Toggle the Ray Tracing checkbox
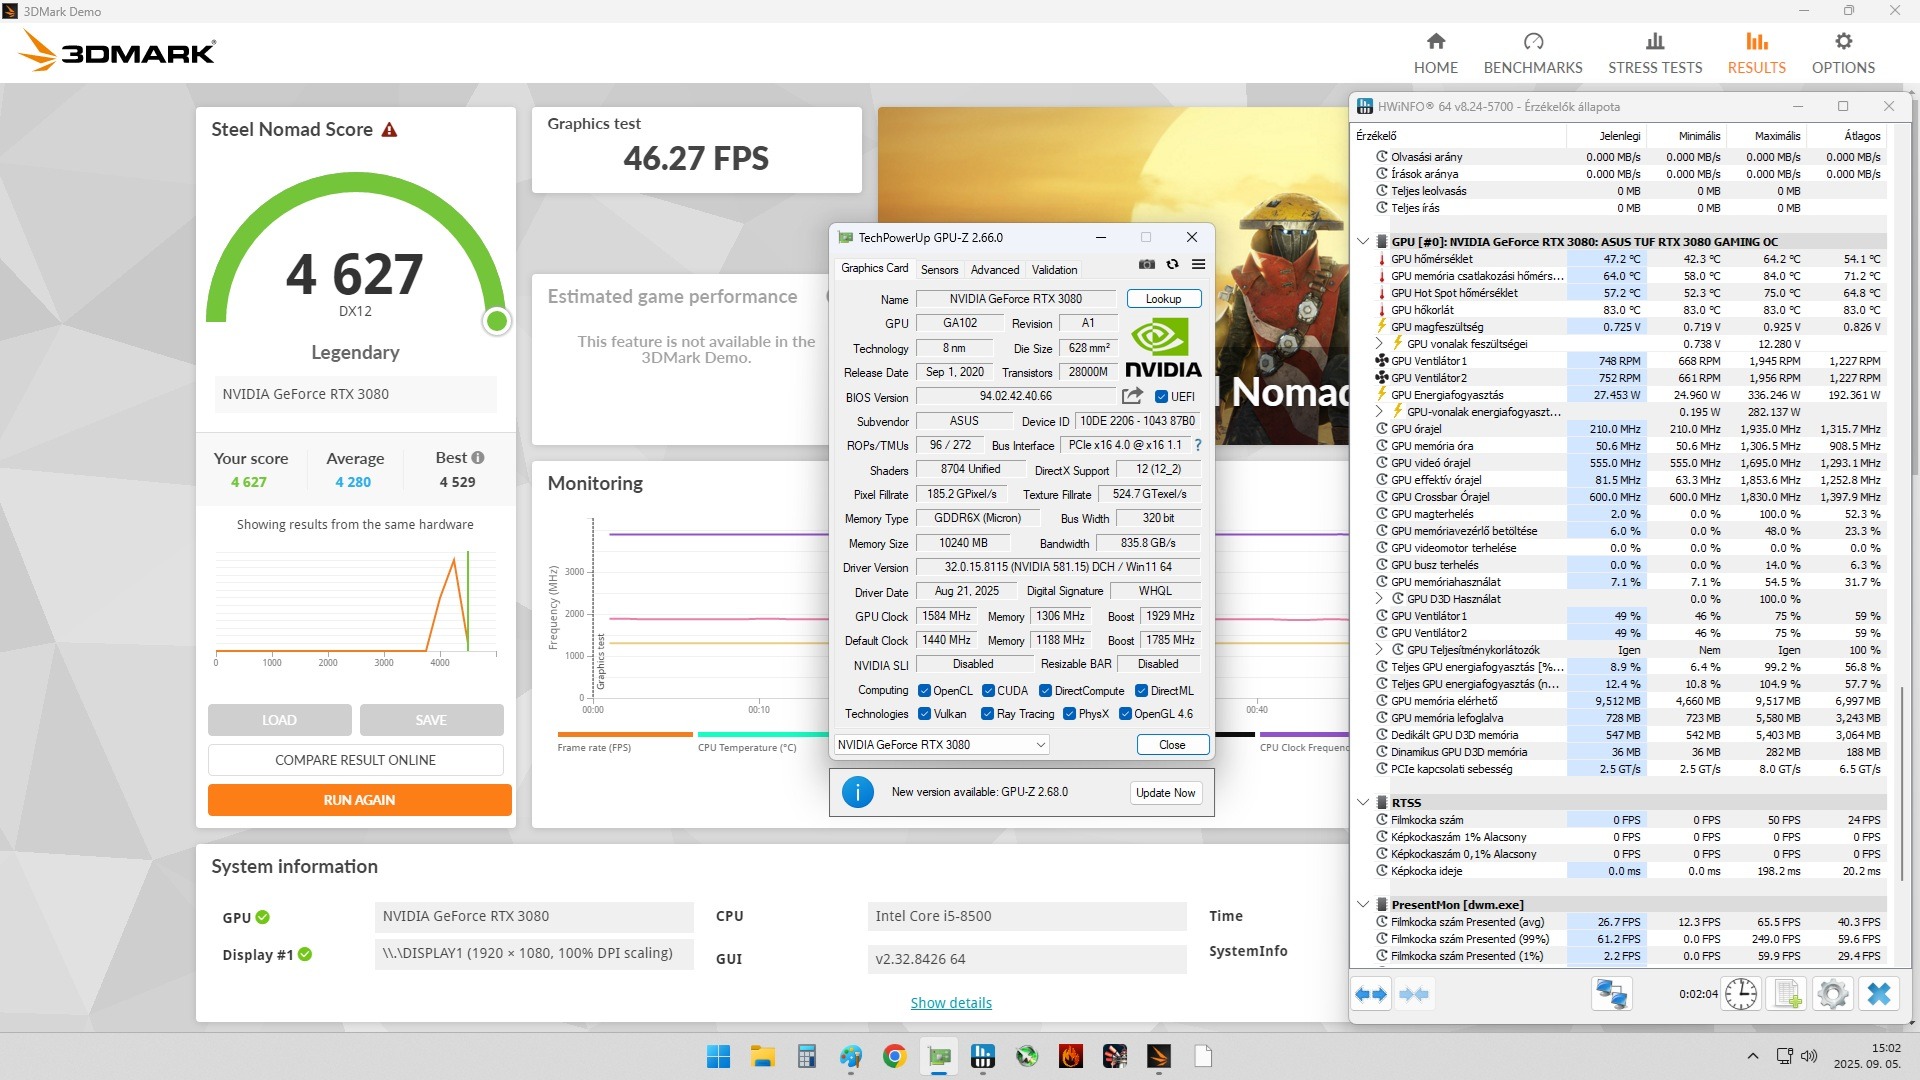This screenshot has width=1920, height=1080. click(x=988, y=714)
